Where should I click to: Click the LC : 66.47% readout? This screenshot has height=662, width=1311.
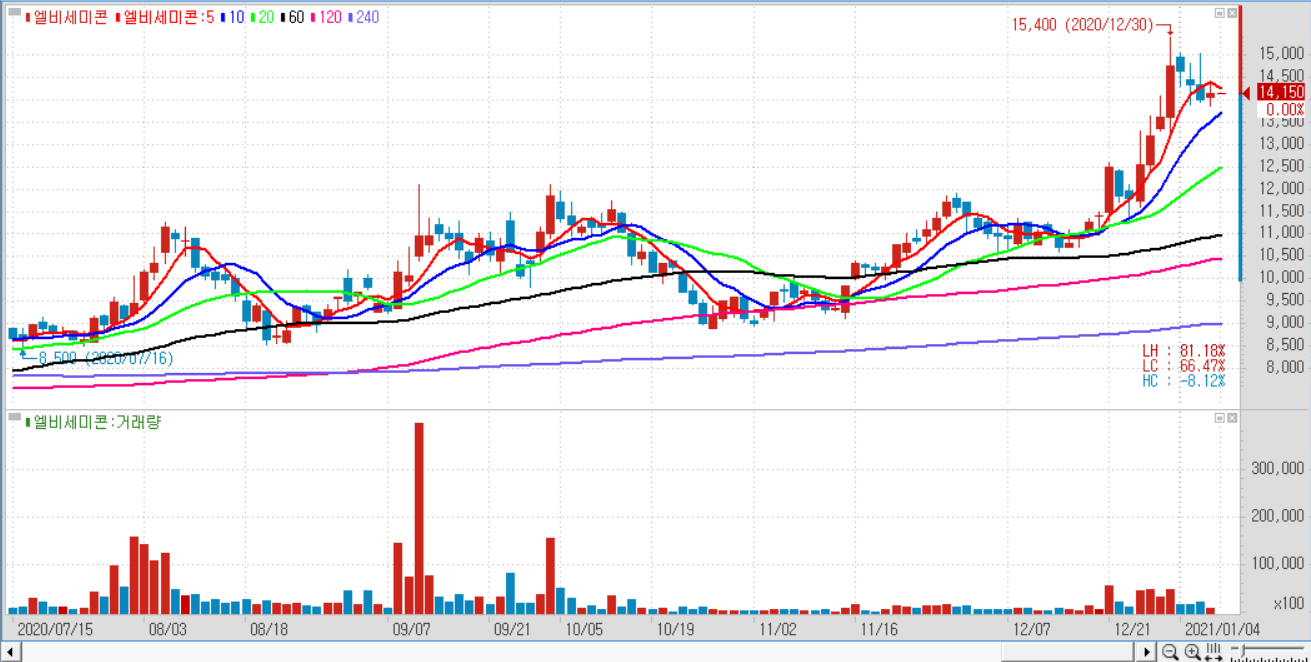[1184, 366]
